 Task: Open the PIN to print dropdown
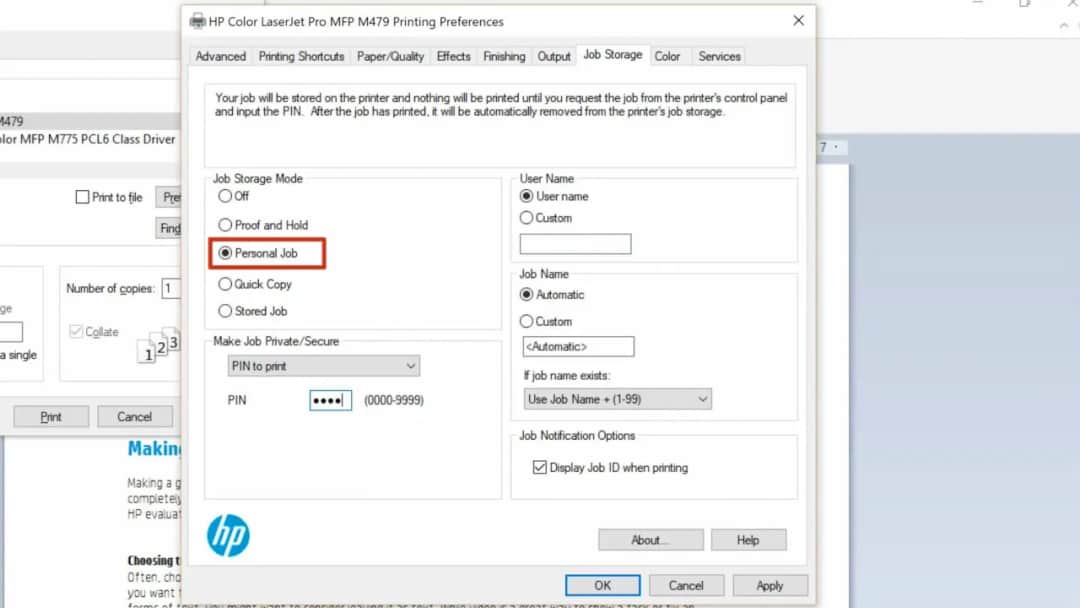[x=323, y=366]
